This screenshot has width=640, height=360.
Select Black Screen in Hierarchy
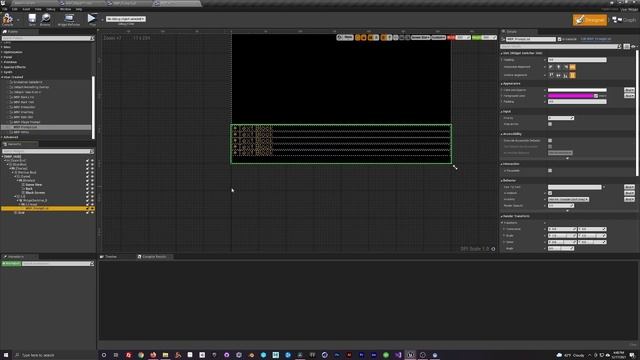35,193
